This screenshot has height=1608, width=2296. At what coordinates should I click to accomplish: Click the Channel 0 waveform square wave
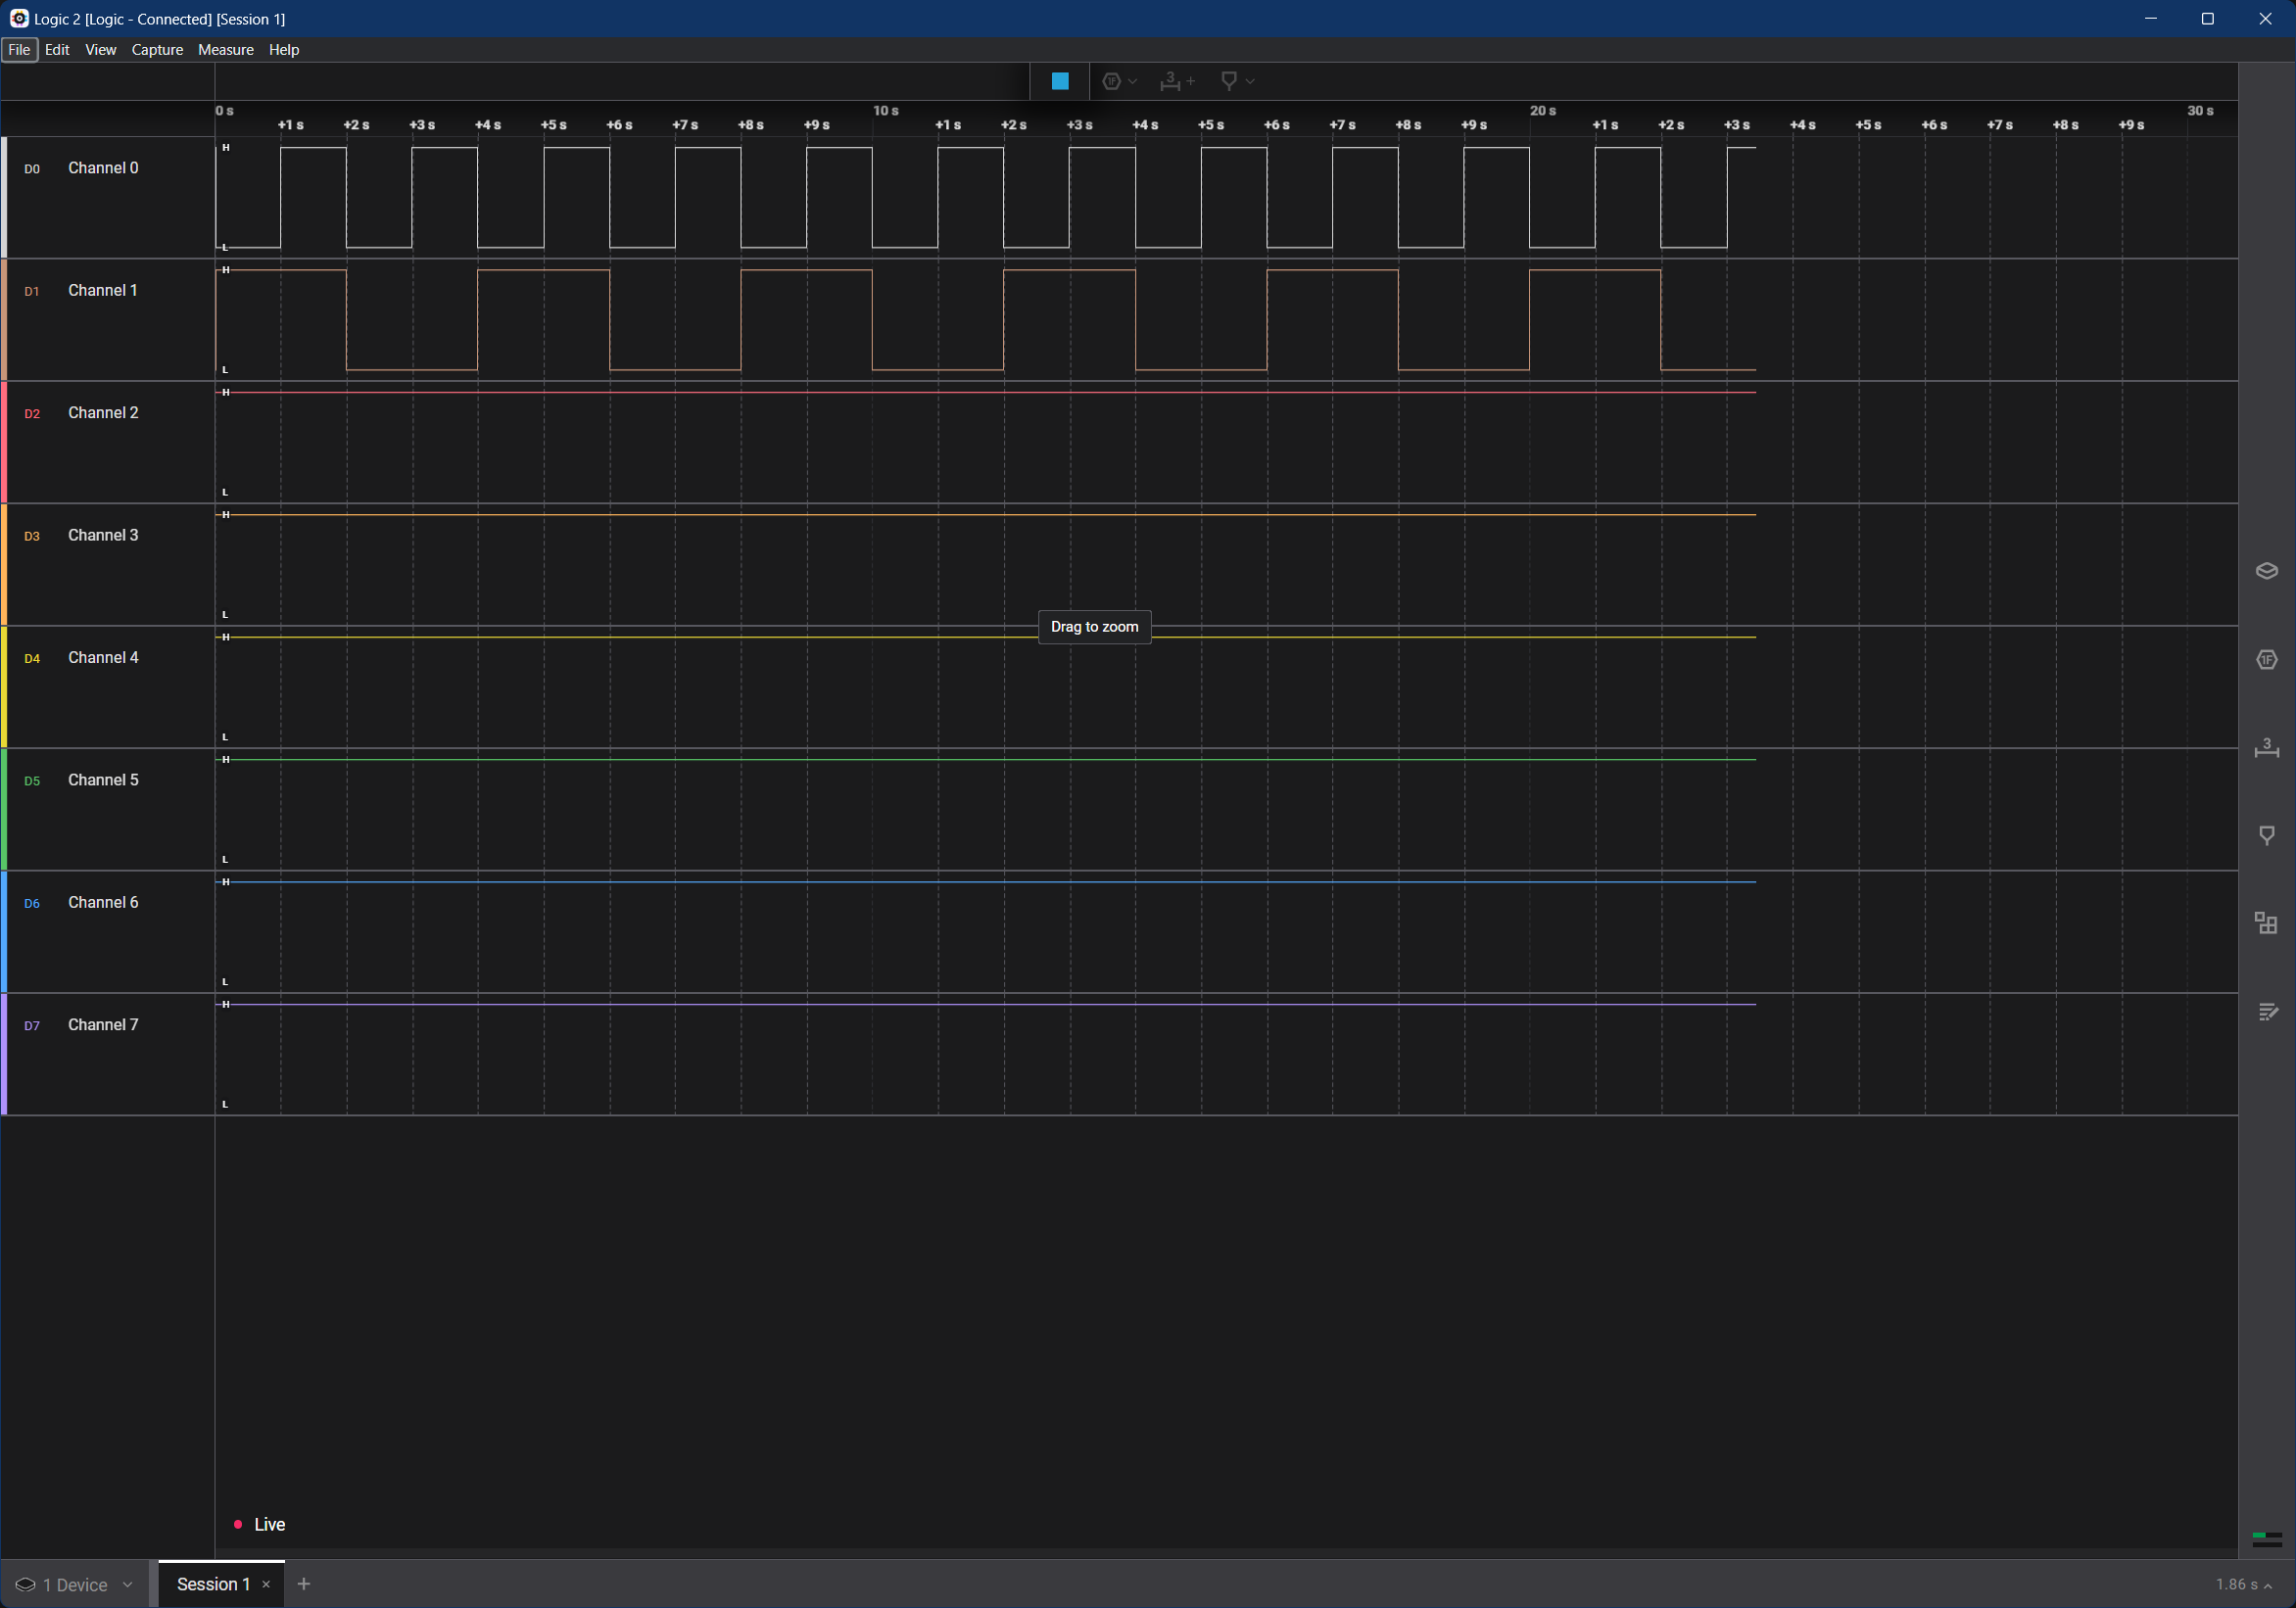coord(985,197)
